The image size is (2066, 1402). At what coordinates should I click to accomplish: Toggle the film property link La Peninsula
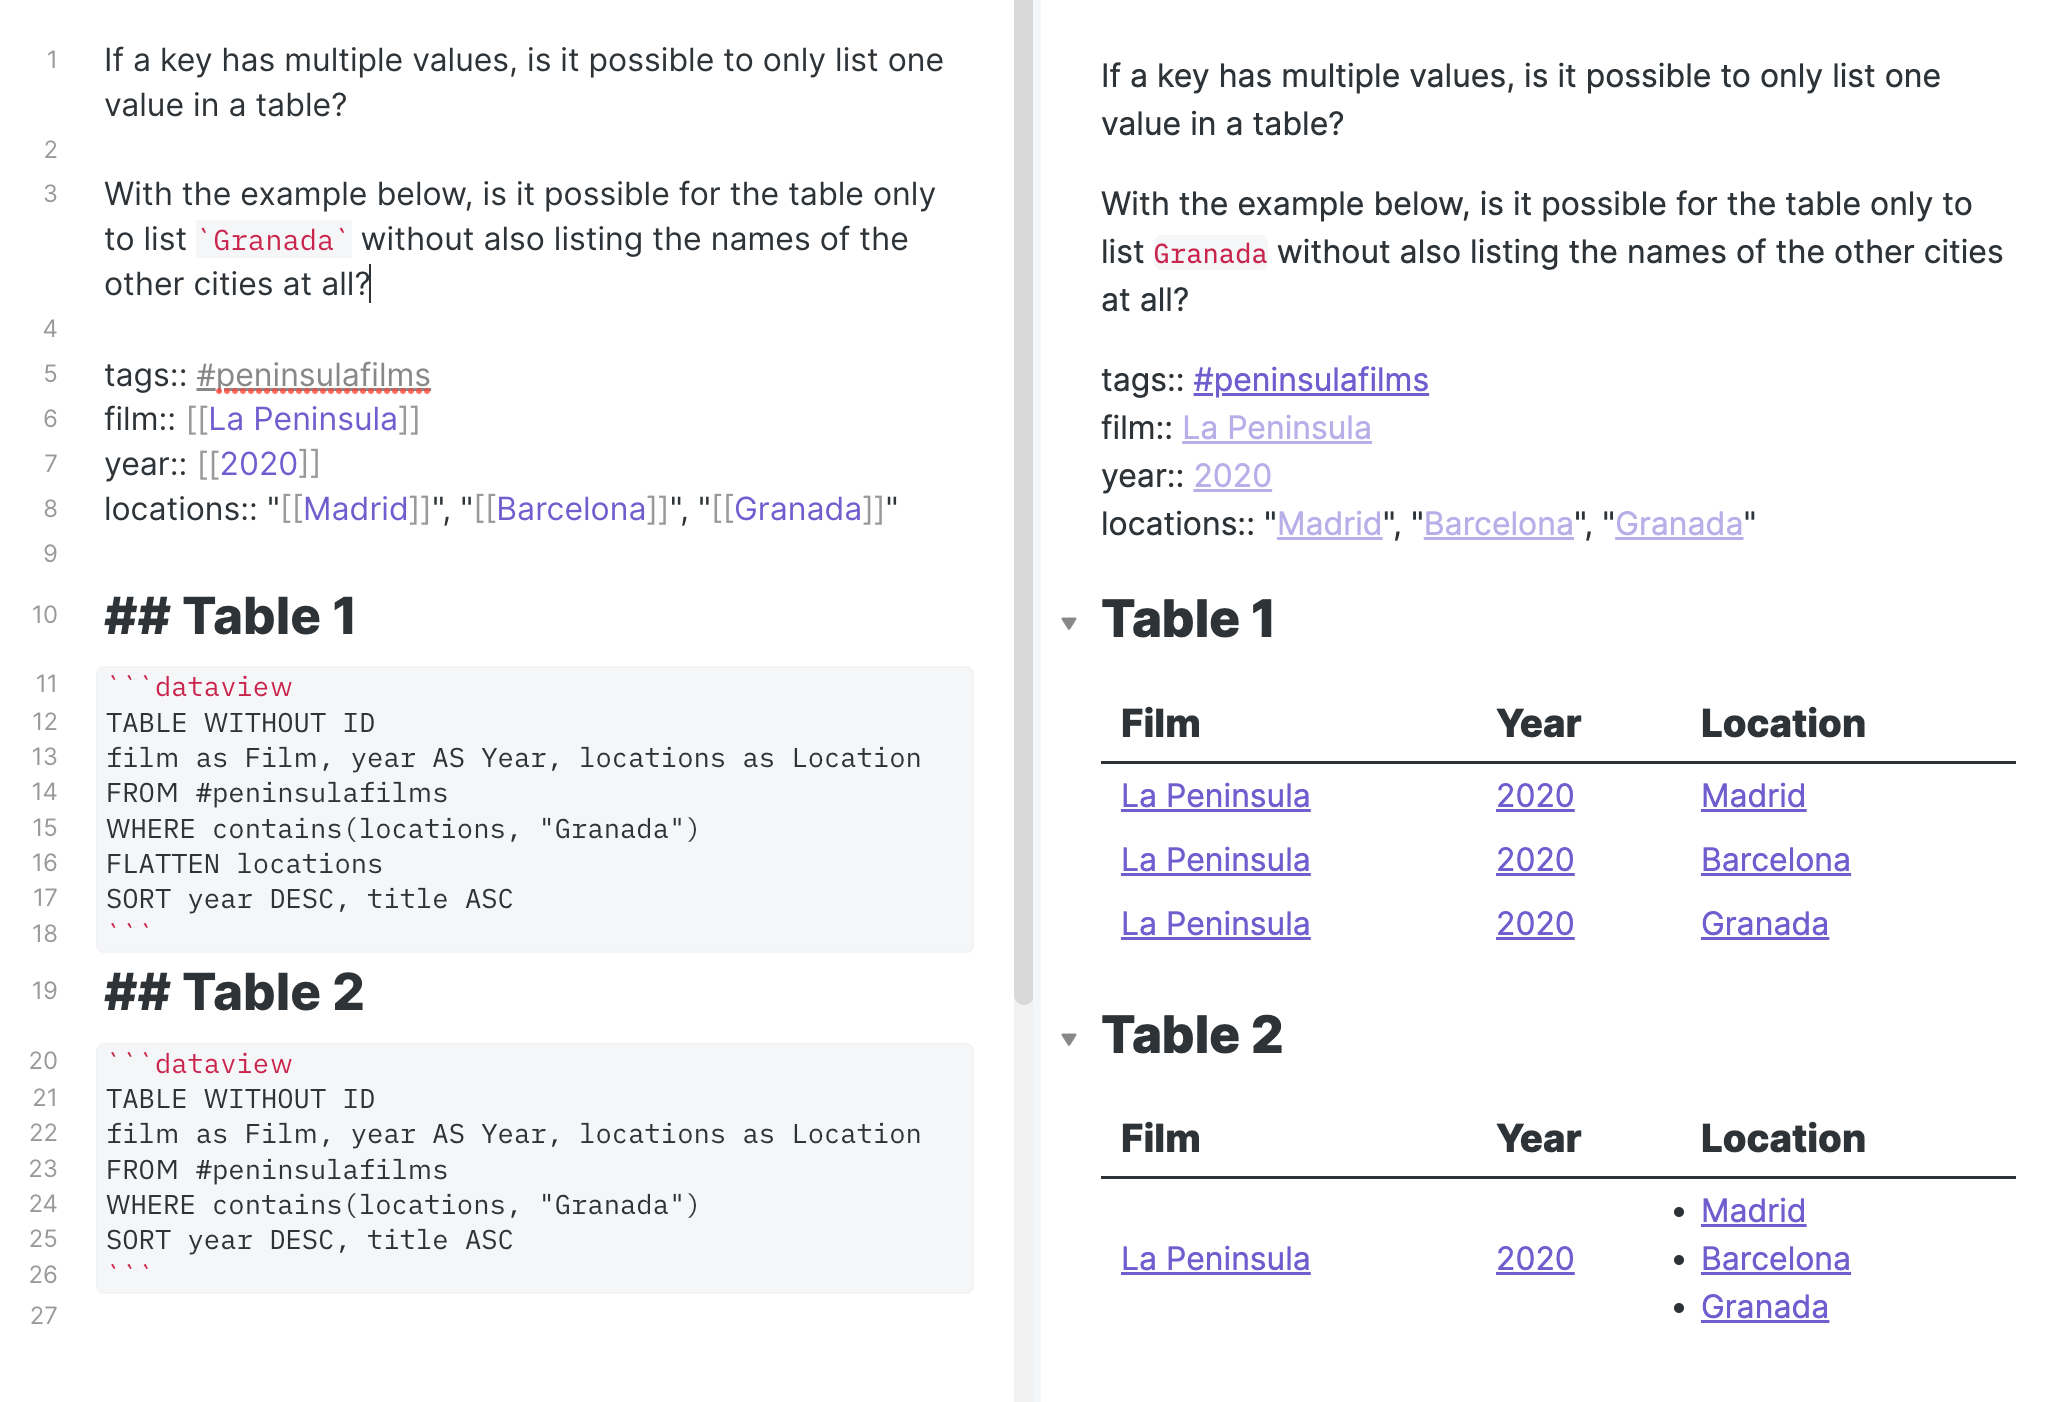(1275, 426)
